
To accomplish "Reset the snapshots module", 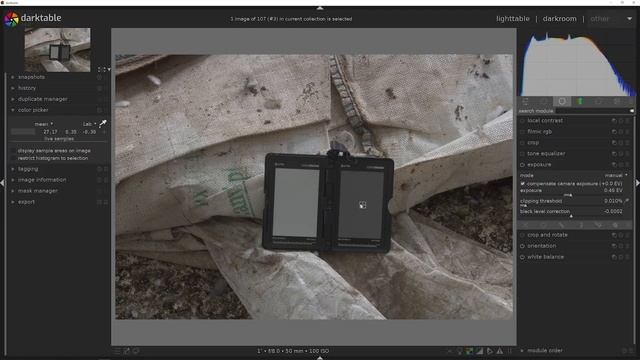I will pos(99,77).
